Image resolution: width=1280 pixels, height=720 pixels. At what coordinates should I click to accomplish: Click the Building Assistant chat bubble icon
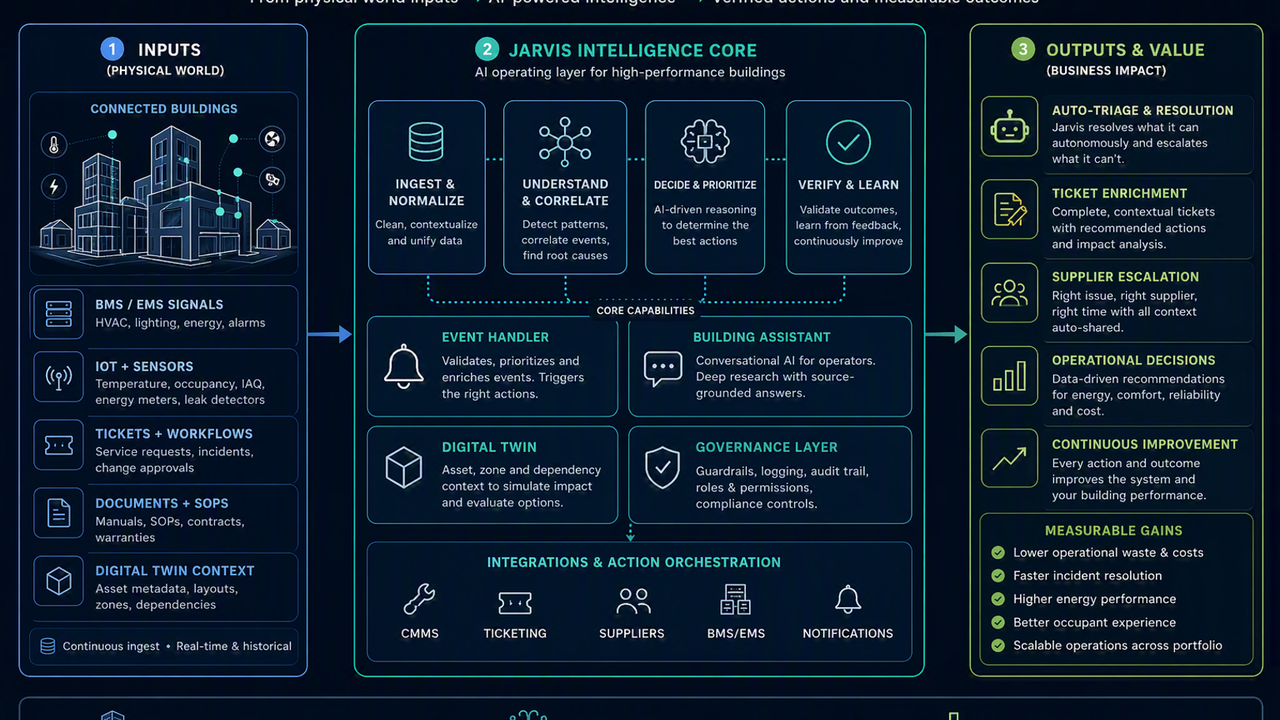pyautogui.click(x=663, y=368)
